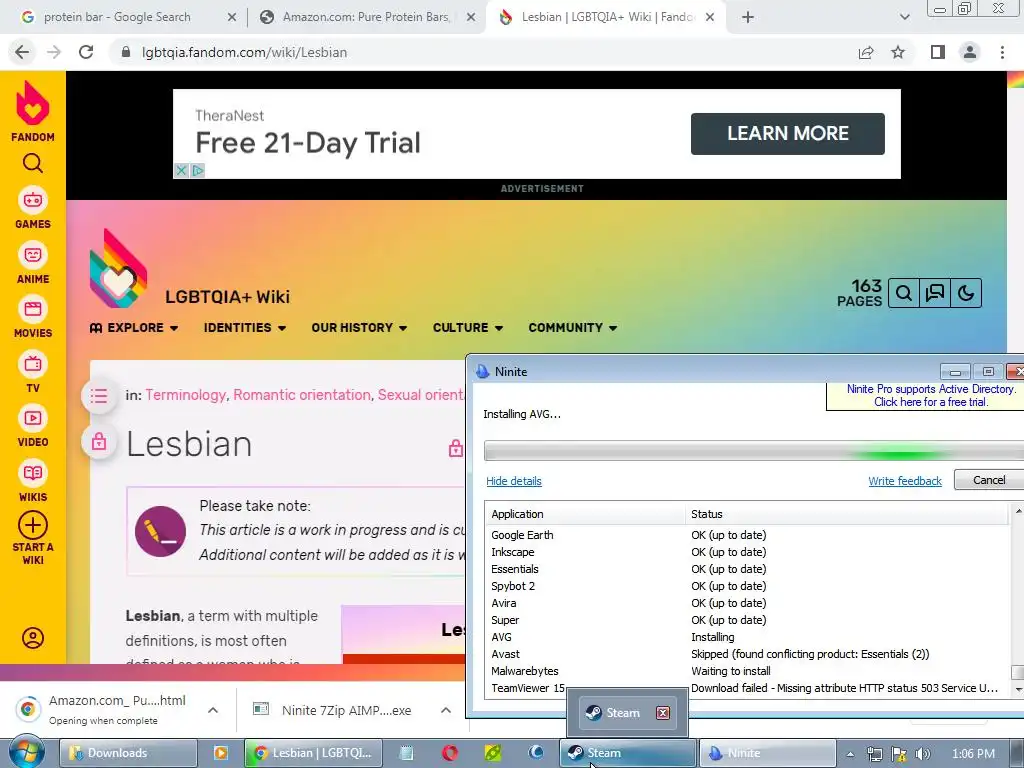Share this page icon in address bar
This screenshot has width=1024, height=768.
pos(866,52)
